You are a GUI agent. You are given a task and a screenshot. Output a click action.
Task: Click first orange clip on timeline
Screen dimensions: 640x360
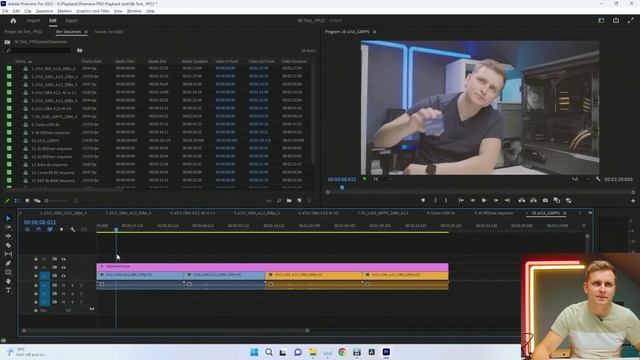[x=313, y=275]
